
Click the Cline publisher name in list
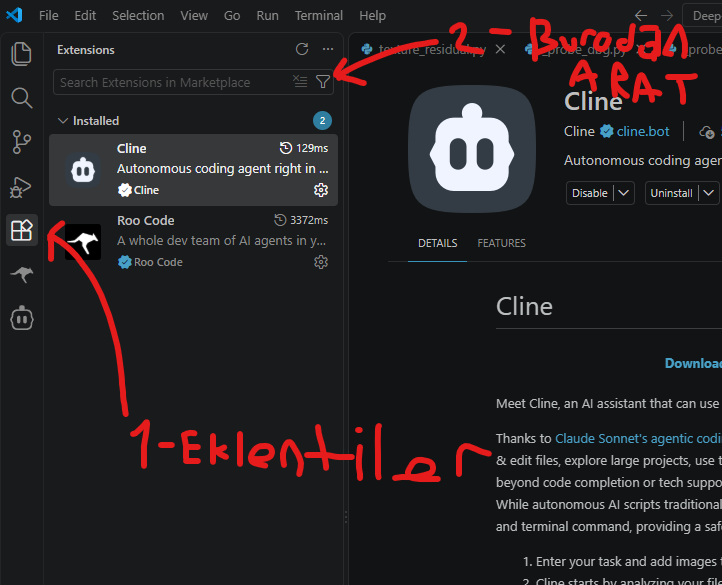click(146, 190)
